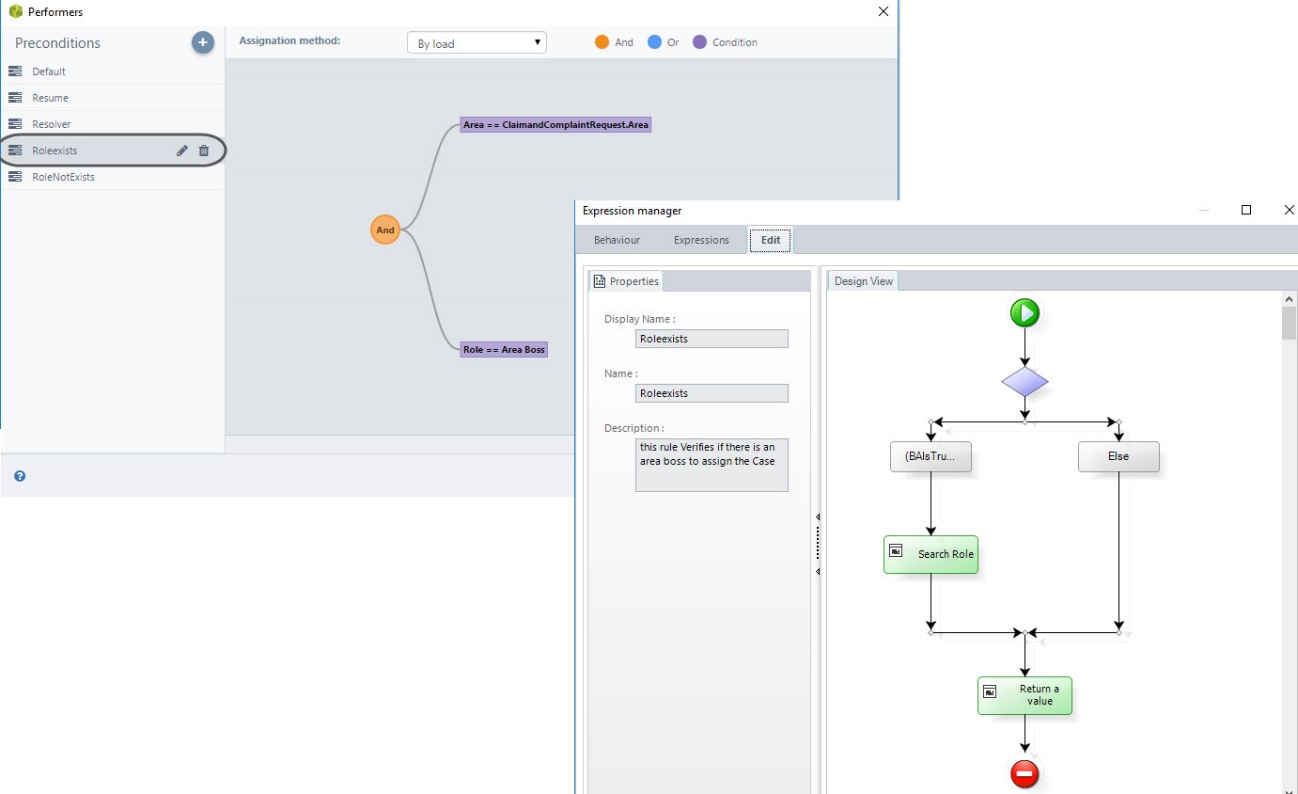Click the Performers window app icon

[x=15, y=12]
